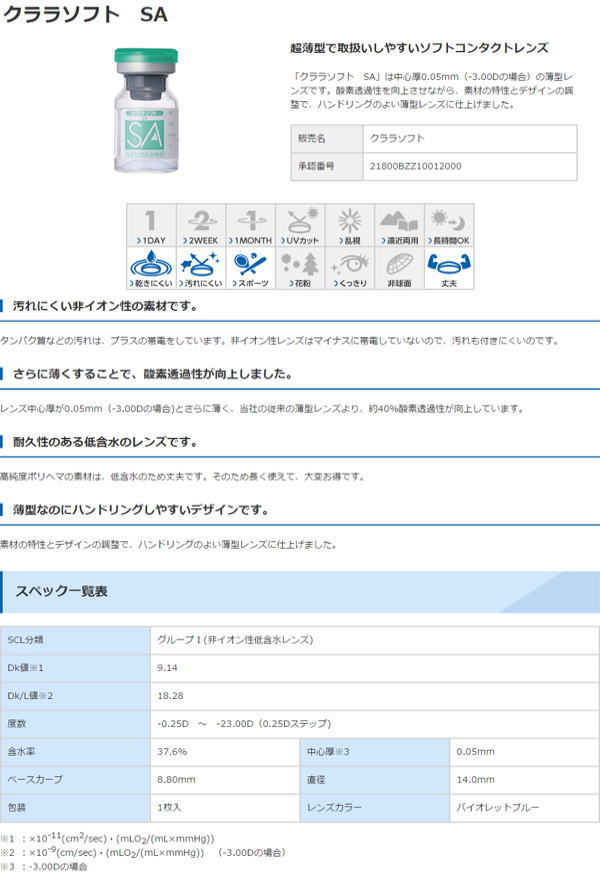
Task: Click the 1DAY lens type icon
Action: tap(151, 226)
